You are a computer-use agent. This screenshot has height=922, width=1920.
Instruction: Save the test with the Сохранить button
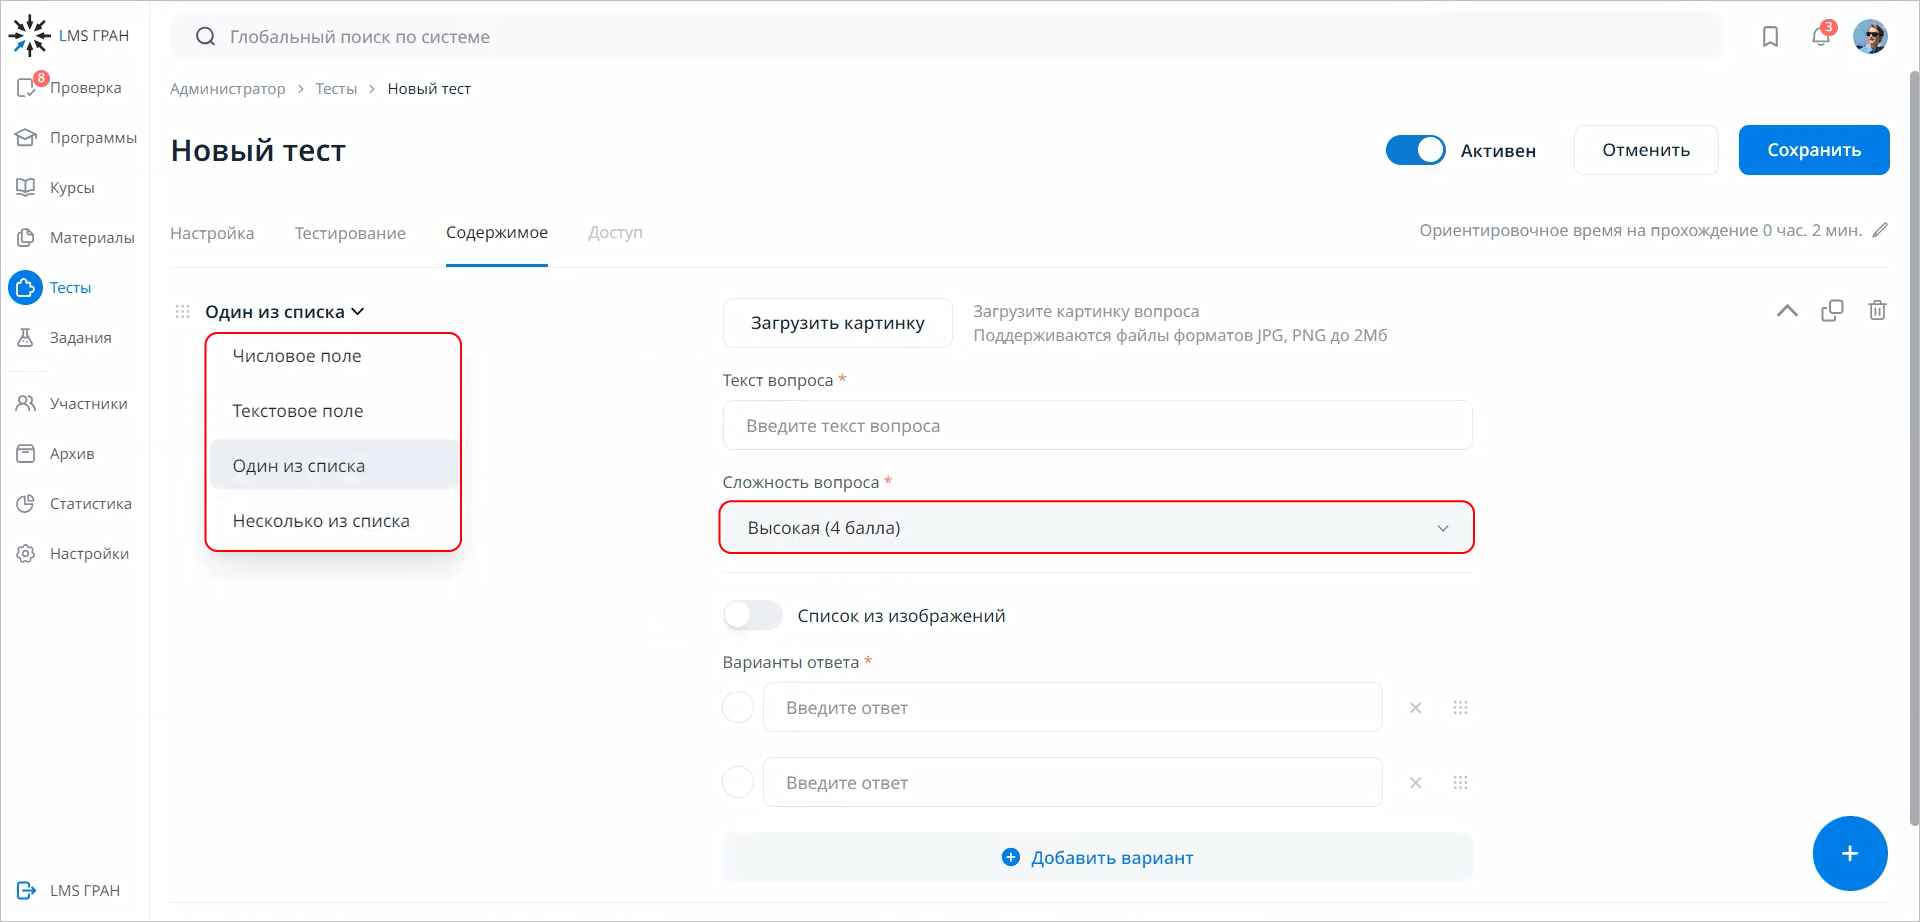point(1813,149)
